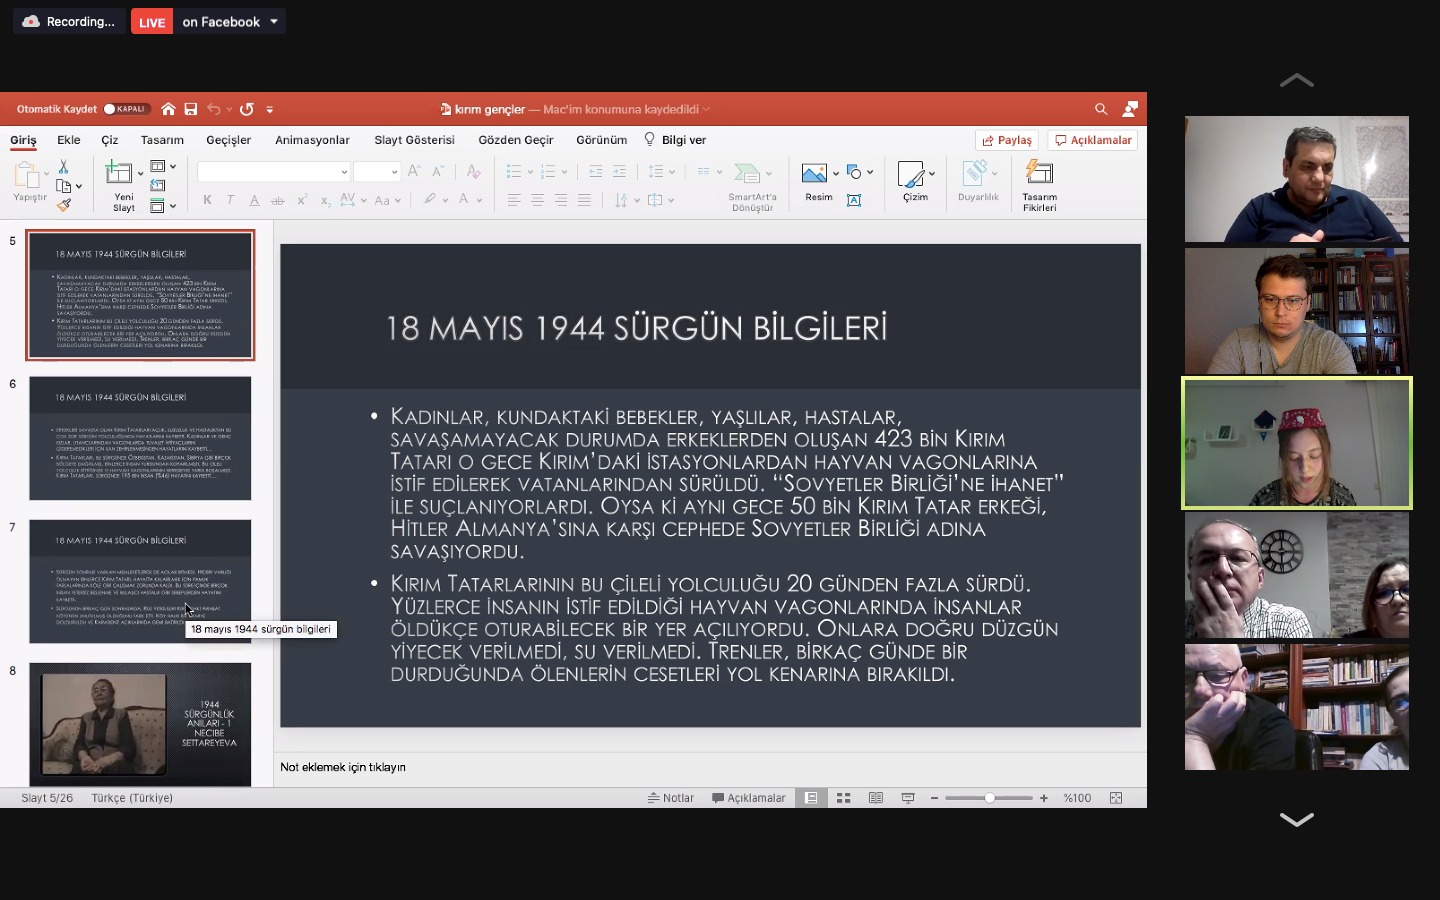This screenshot has width=1440, height=900.
Task: Click the increase font size icon
Action: point(414,171)
